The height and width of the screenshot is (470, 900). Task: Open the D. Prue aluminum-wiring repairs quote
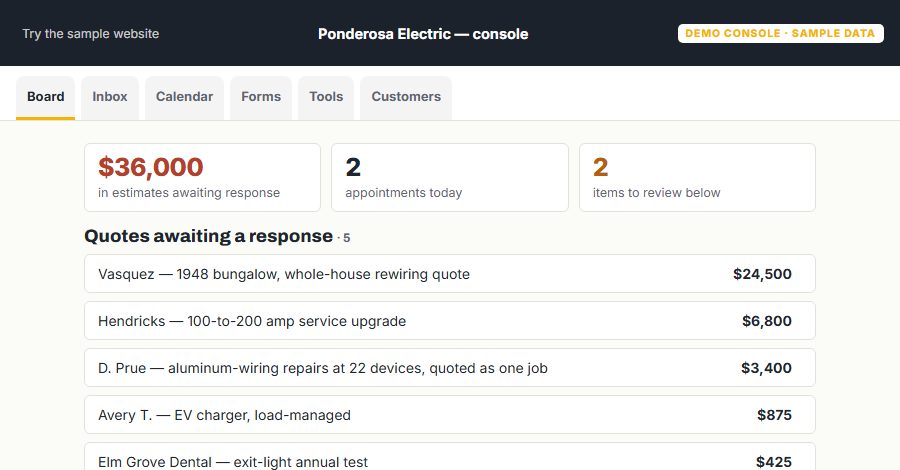point(450,368)
